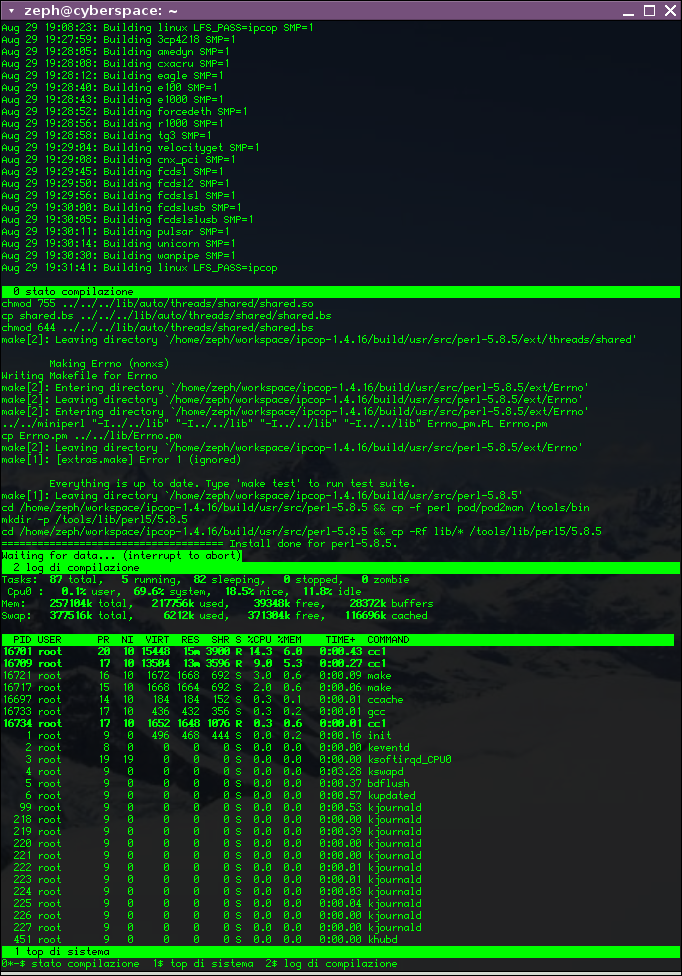682x976 pixels.
Task: Select the cc1 process row with PID 16701
Action: (x=200, y=651)
